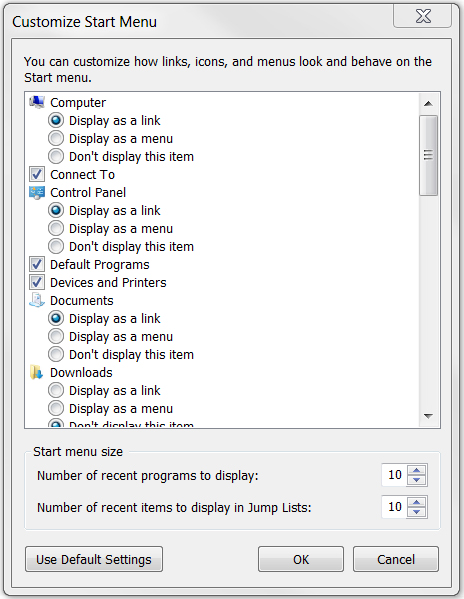Viewport: 464px width, 599px height.
Task: Click 'Number of recent items to display in Jump Lists:' label
Action: click(x=174, y=508)
